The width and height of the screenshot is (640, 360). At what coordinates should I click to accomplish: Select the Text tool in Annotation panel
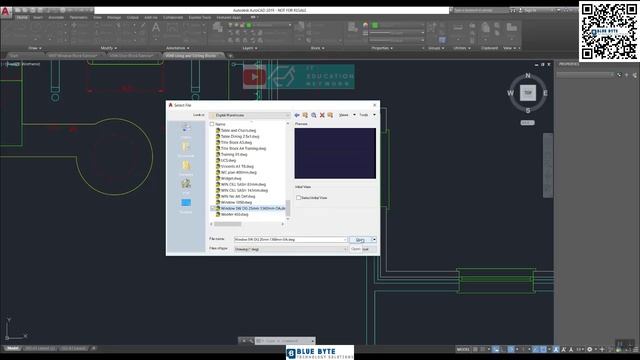tap(156, 29)
